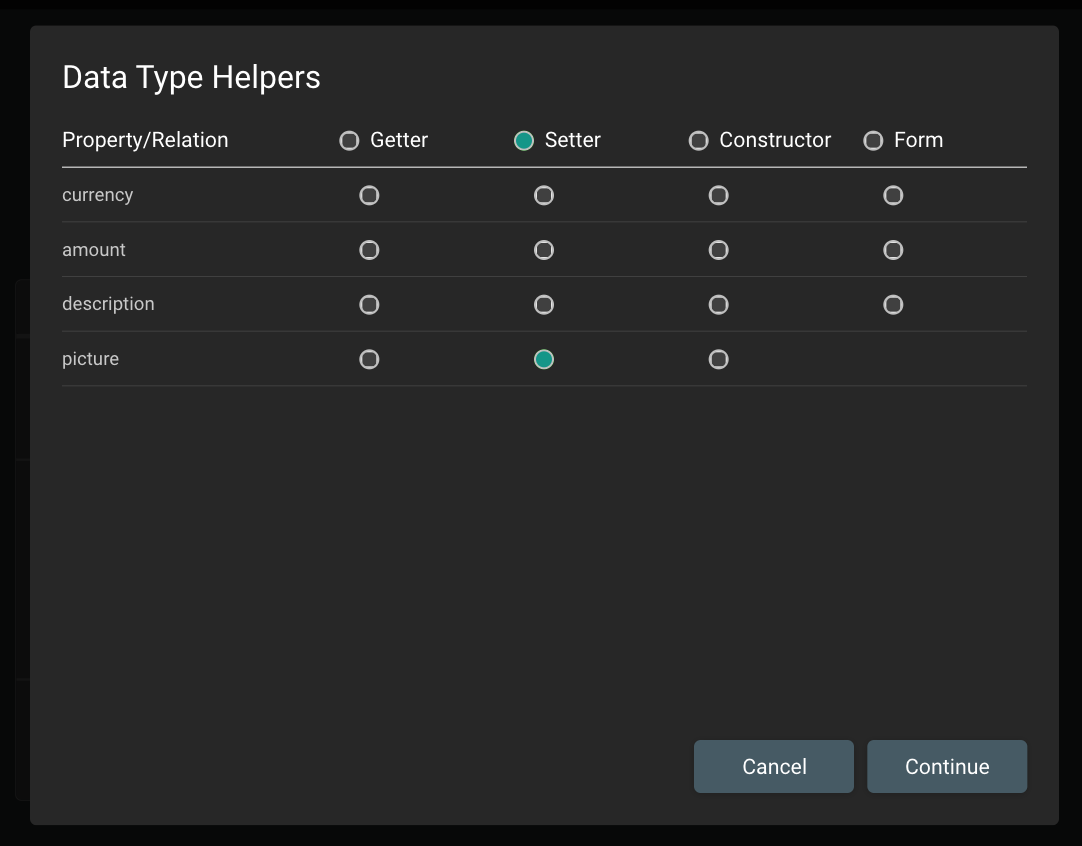Click the Cancel button
This screenshot has height=846, width=1082.
773,766
